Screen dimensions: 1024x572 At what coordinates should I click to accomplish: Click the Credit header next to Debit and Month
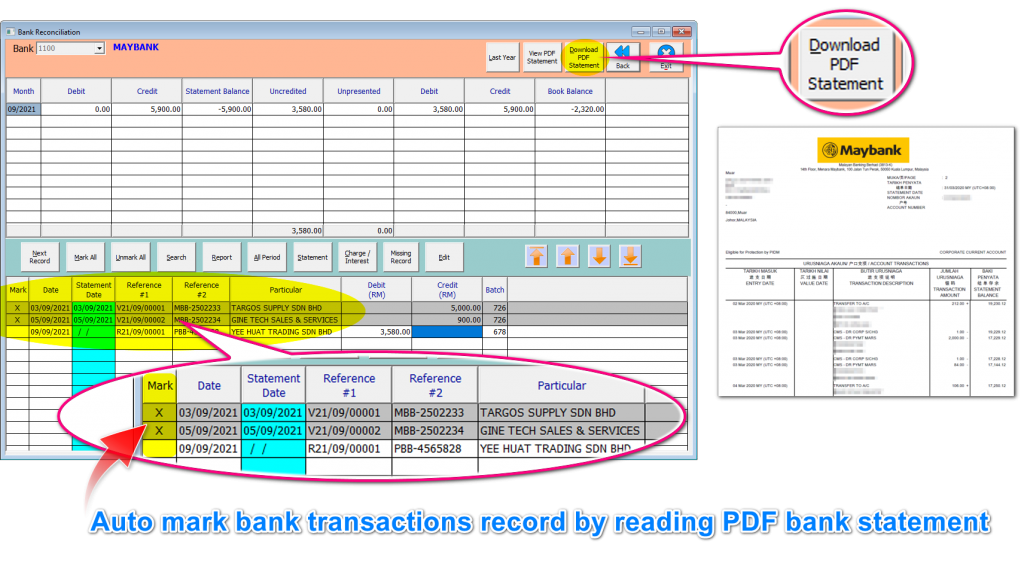pyautogui.click(x=147, y=91)
